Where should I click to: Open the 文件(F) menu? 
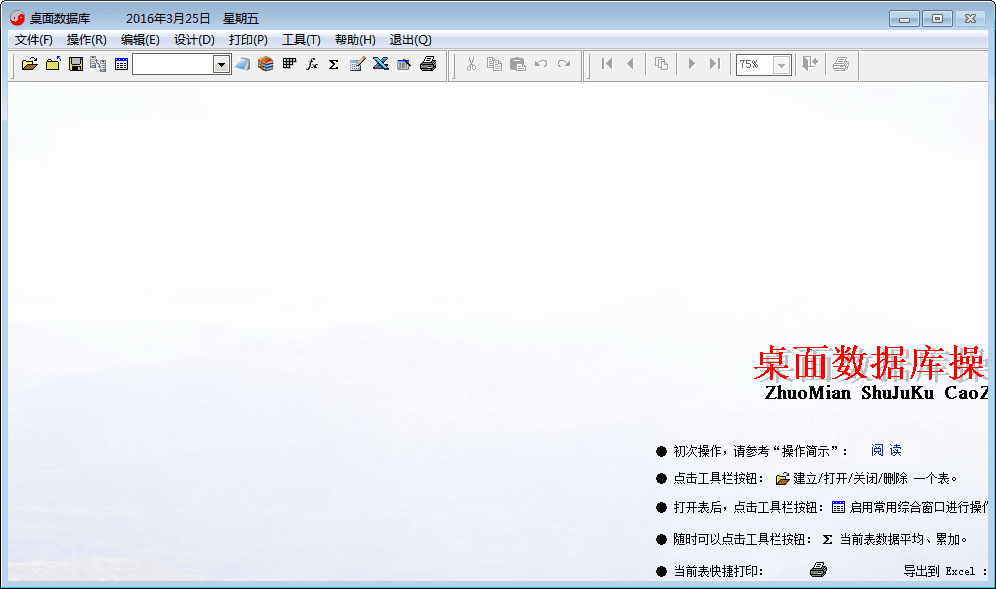pyautogui.click(x=33, y=40)
